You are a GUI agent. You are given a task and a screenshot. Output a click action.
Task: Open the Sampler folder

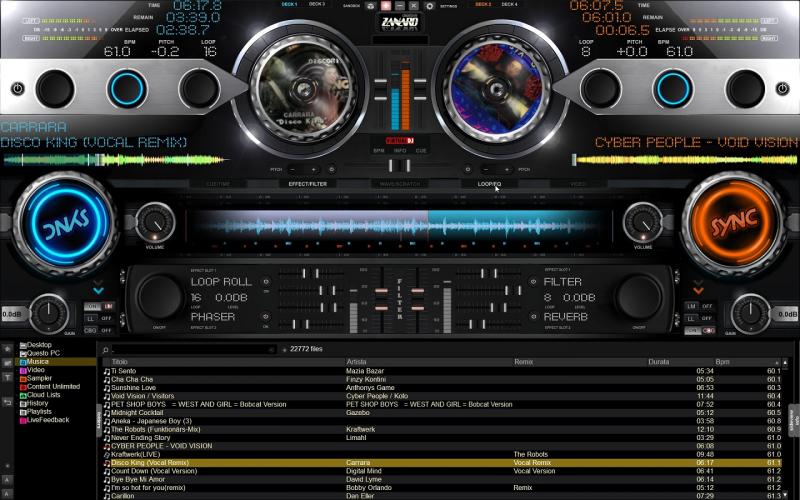coord(36,378)
